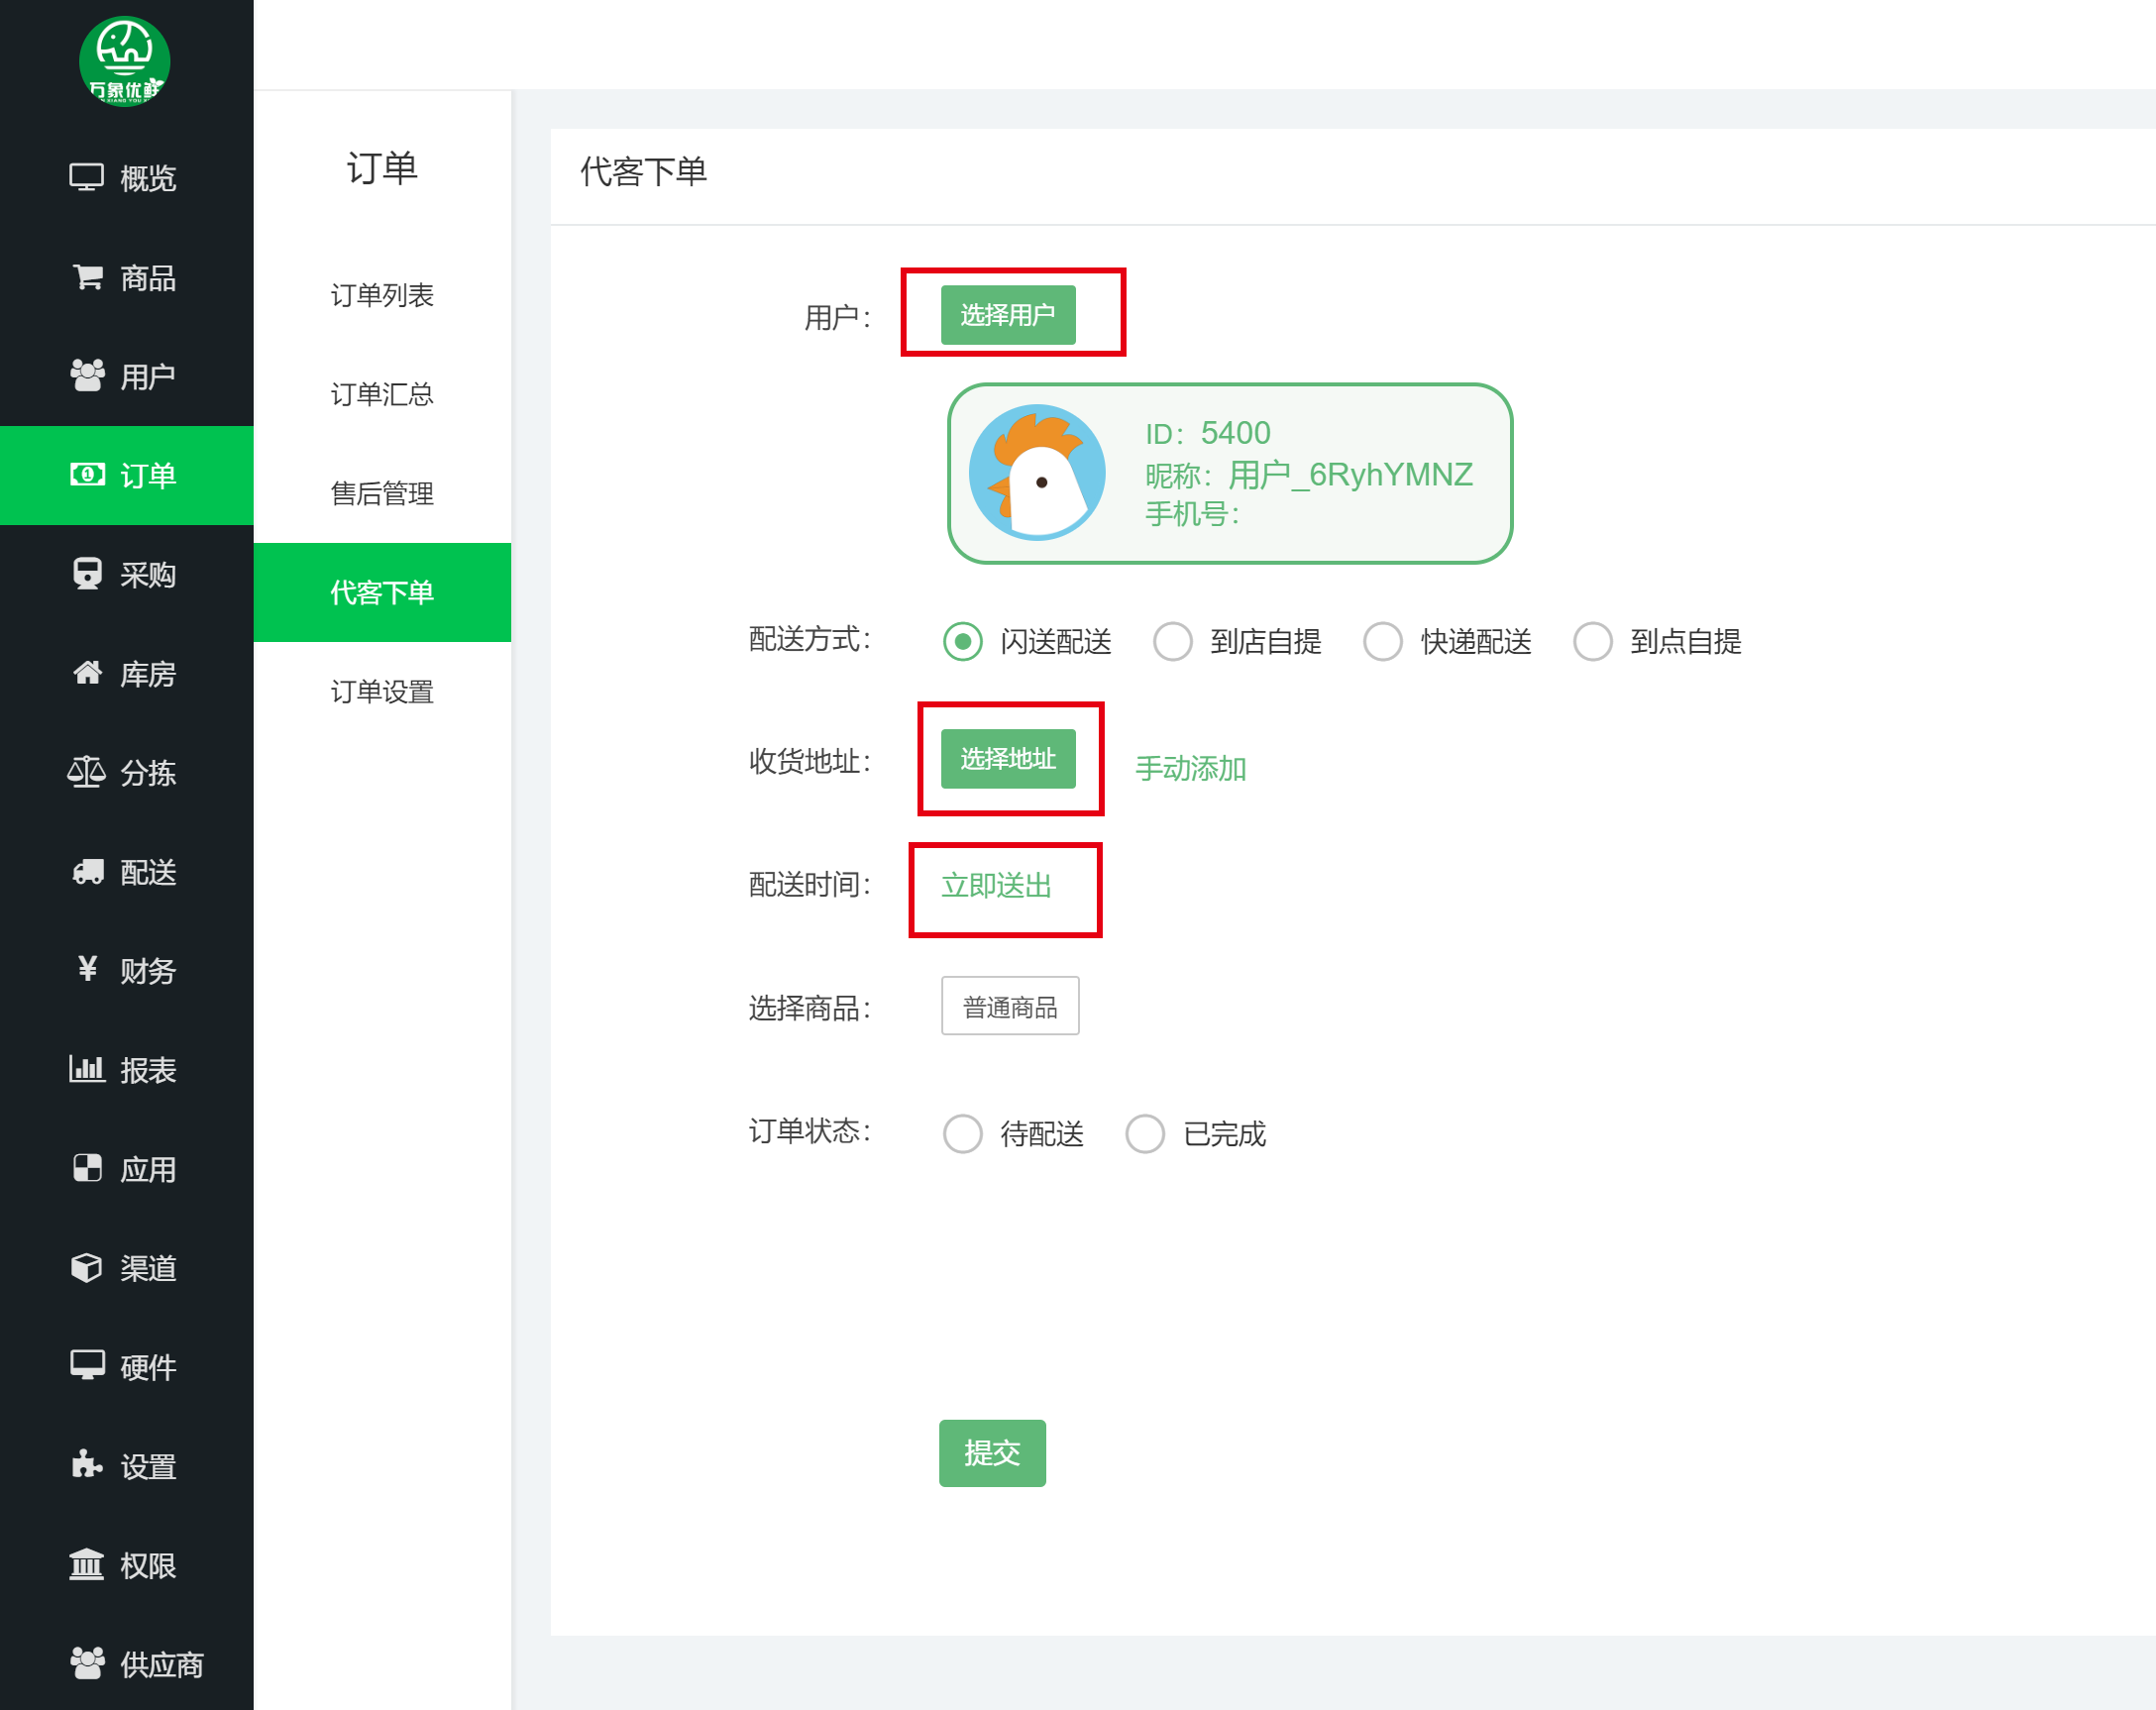Open the 订单列表 submenu item
This screenshot has height=1710, width=2156.
coord(382,295)
